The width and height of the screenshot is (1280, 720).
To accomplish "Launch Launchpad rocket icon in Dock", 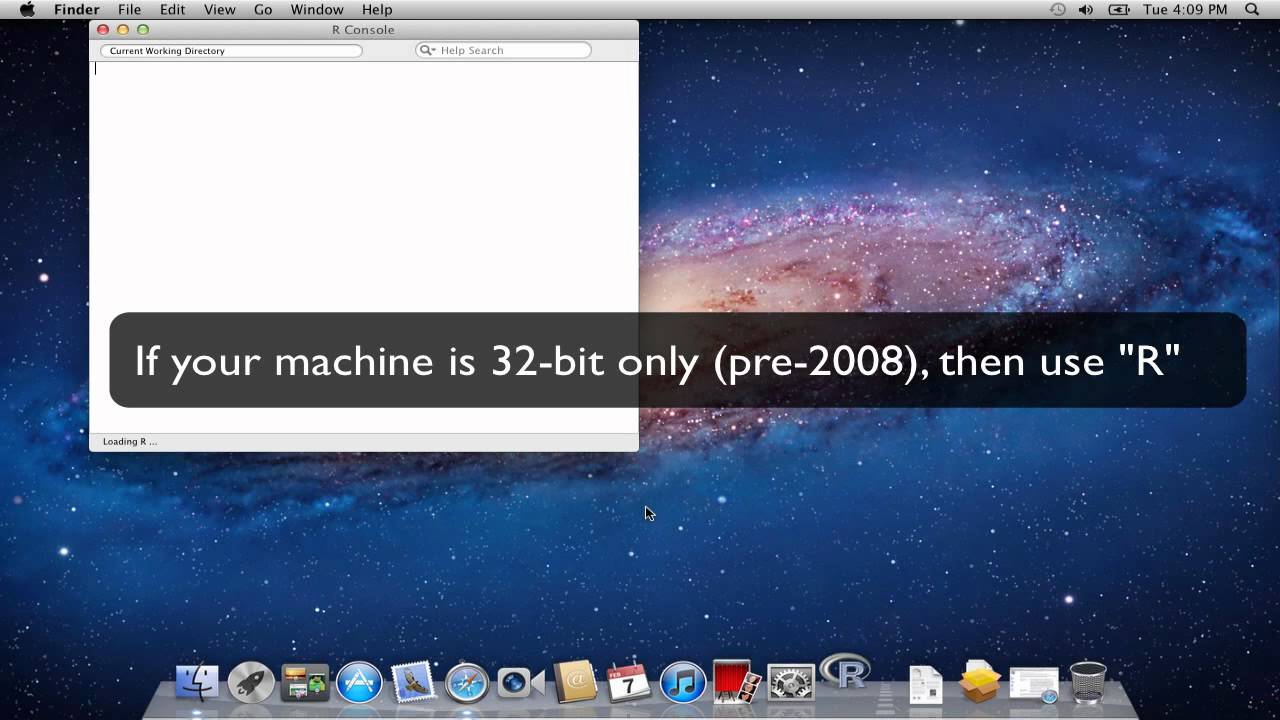I will coord(251,683).
